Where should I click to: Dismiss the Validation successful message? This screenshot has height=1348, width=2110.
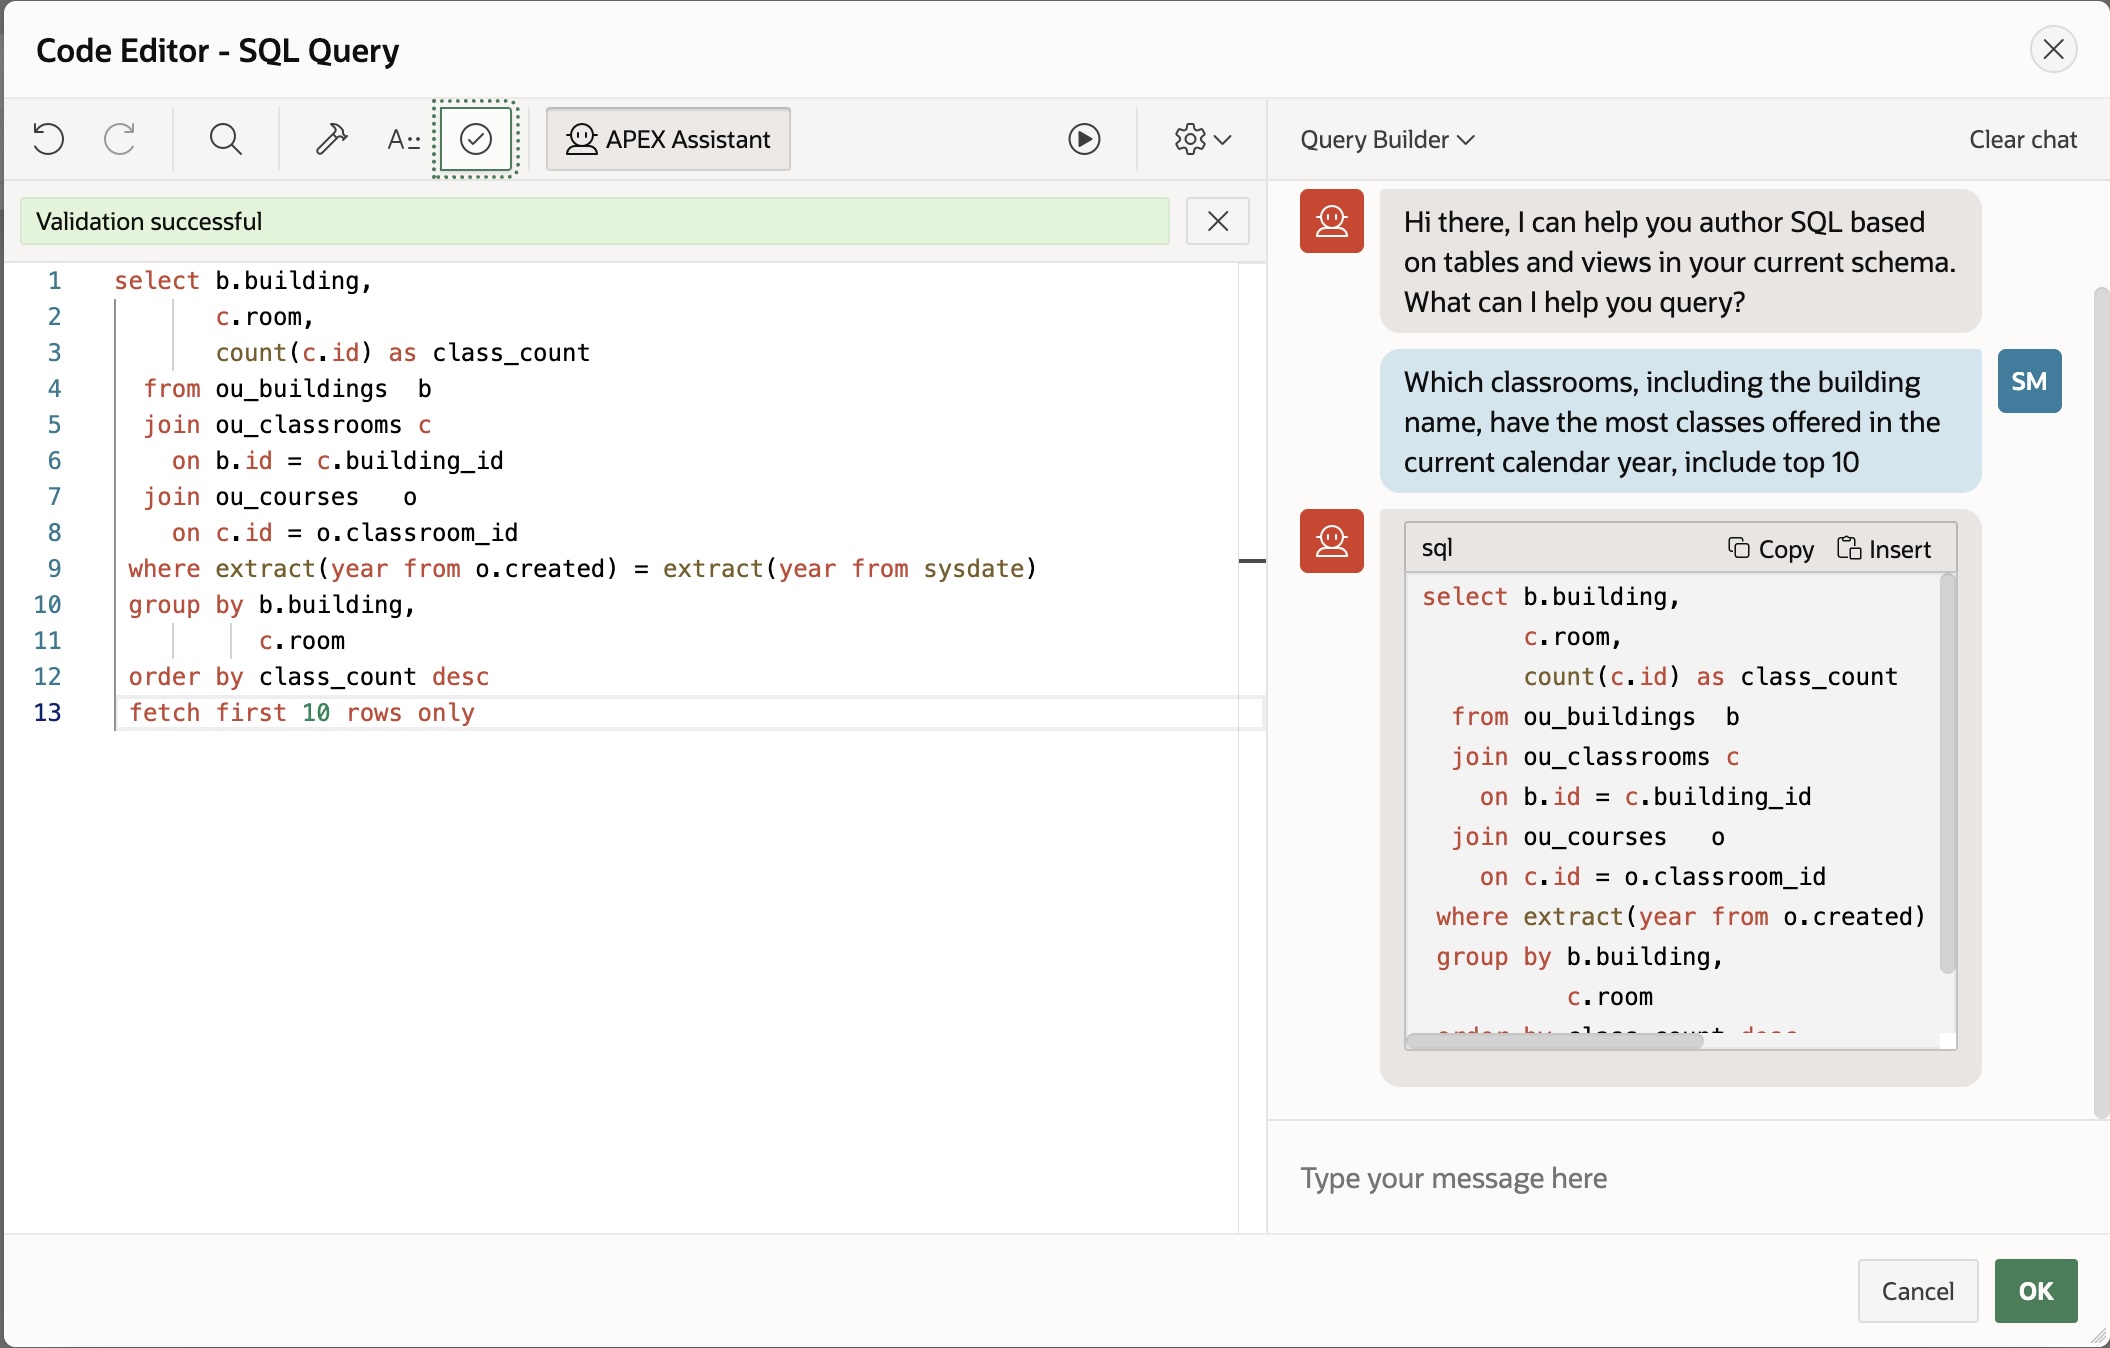(x=1217, y=221)
